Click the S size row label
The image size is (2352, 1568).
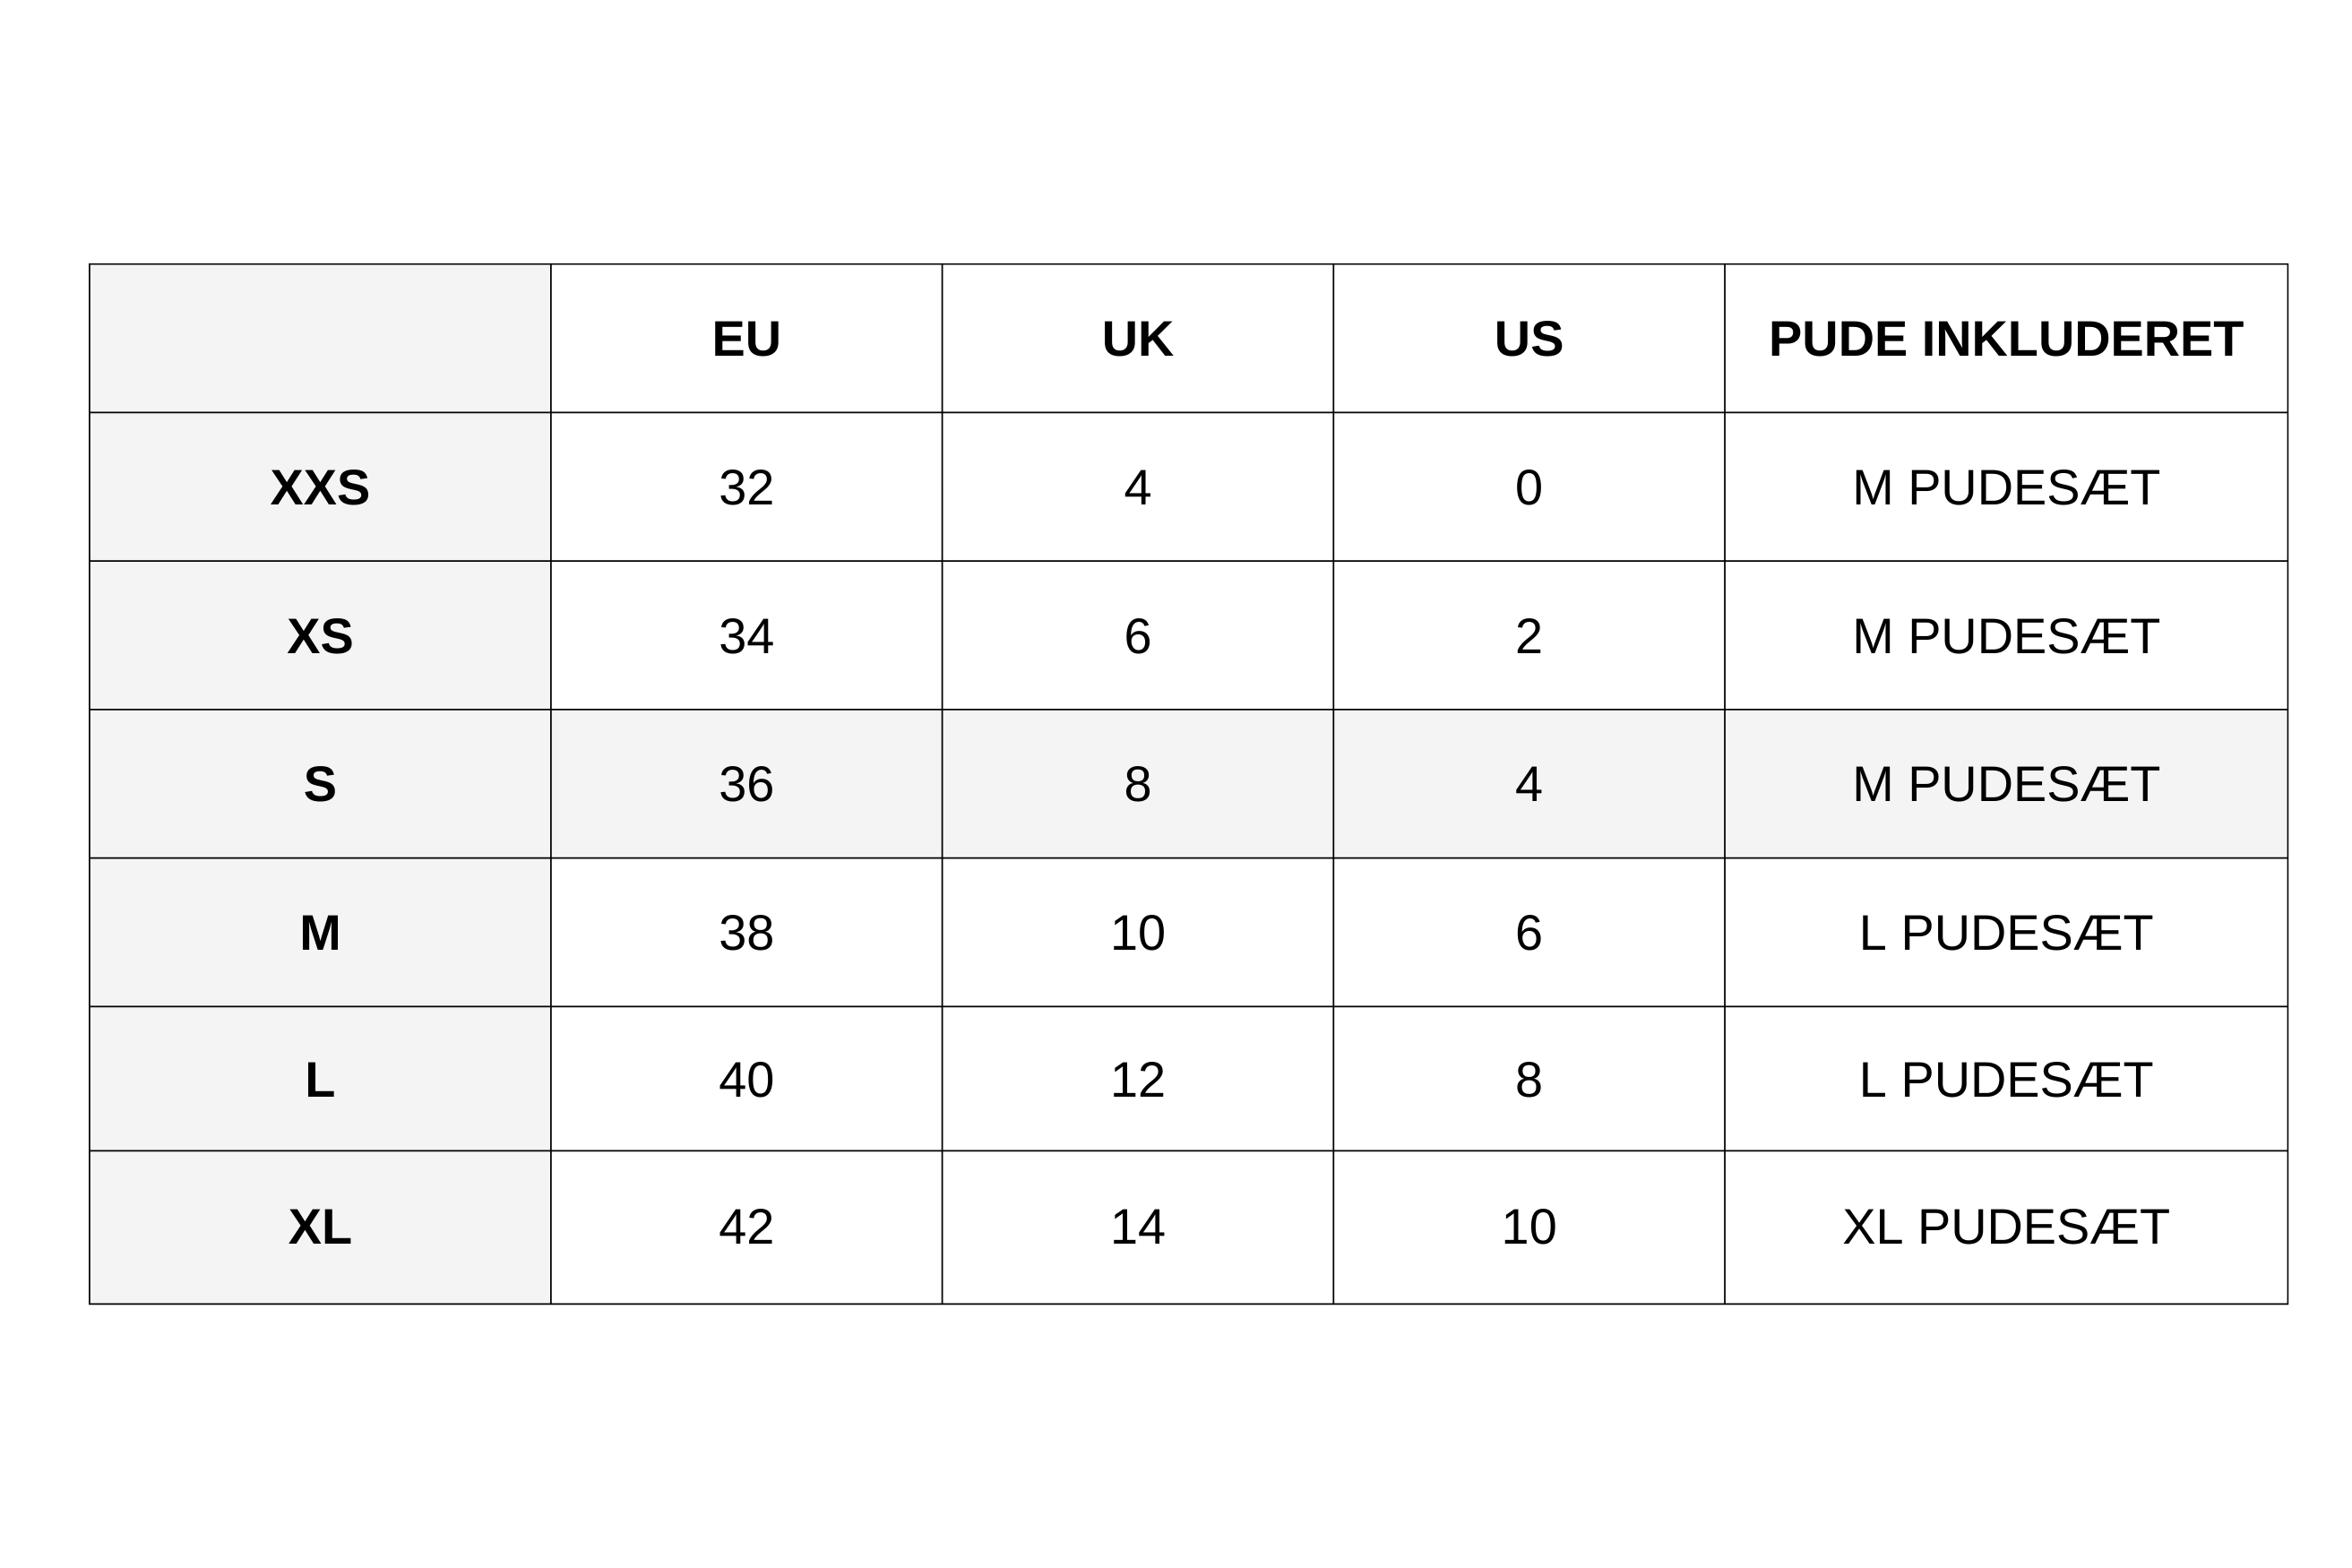(320, 784)
